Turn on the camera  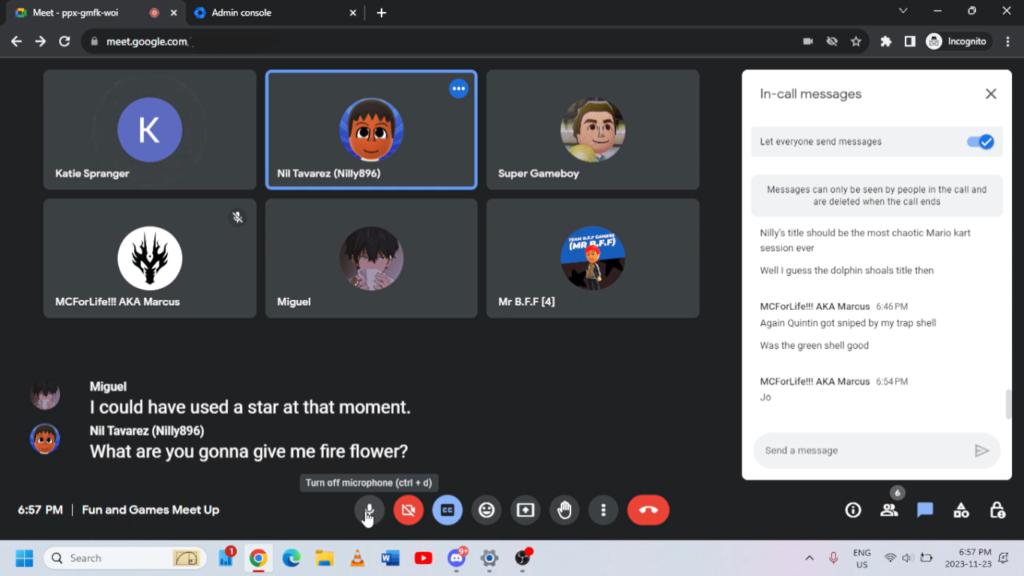[408, 510]
